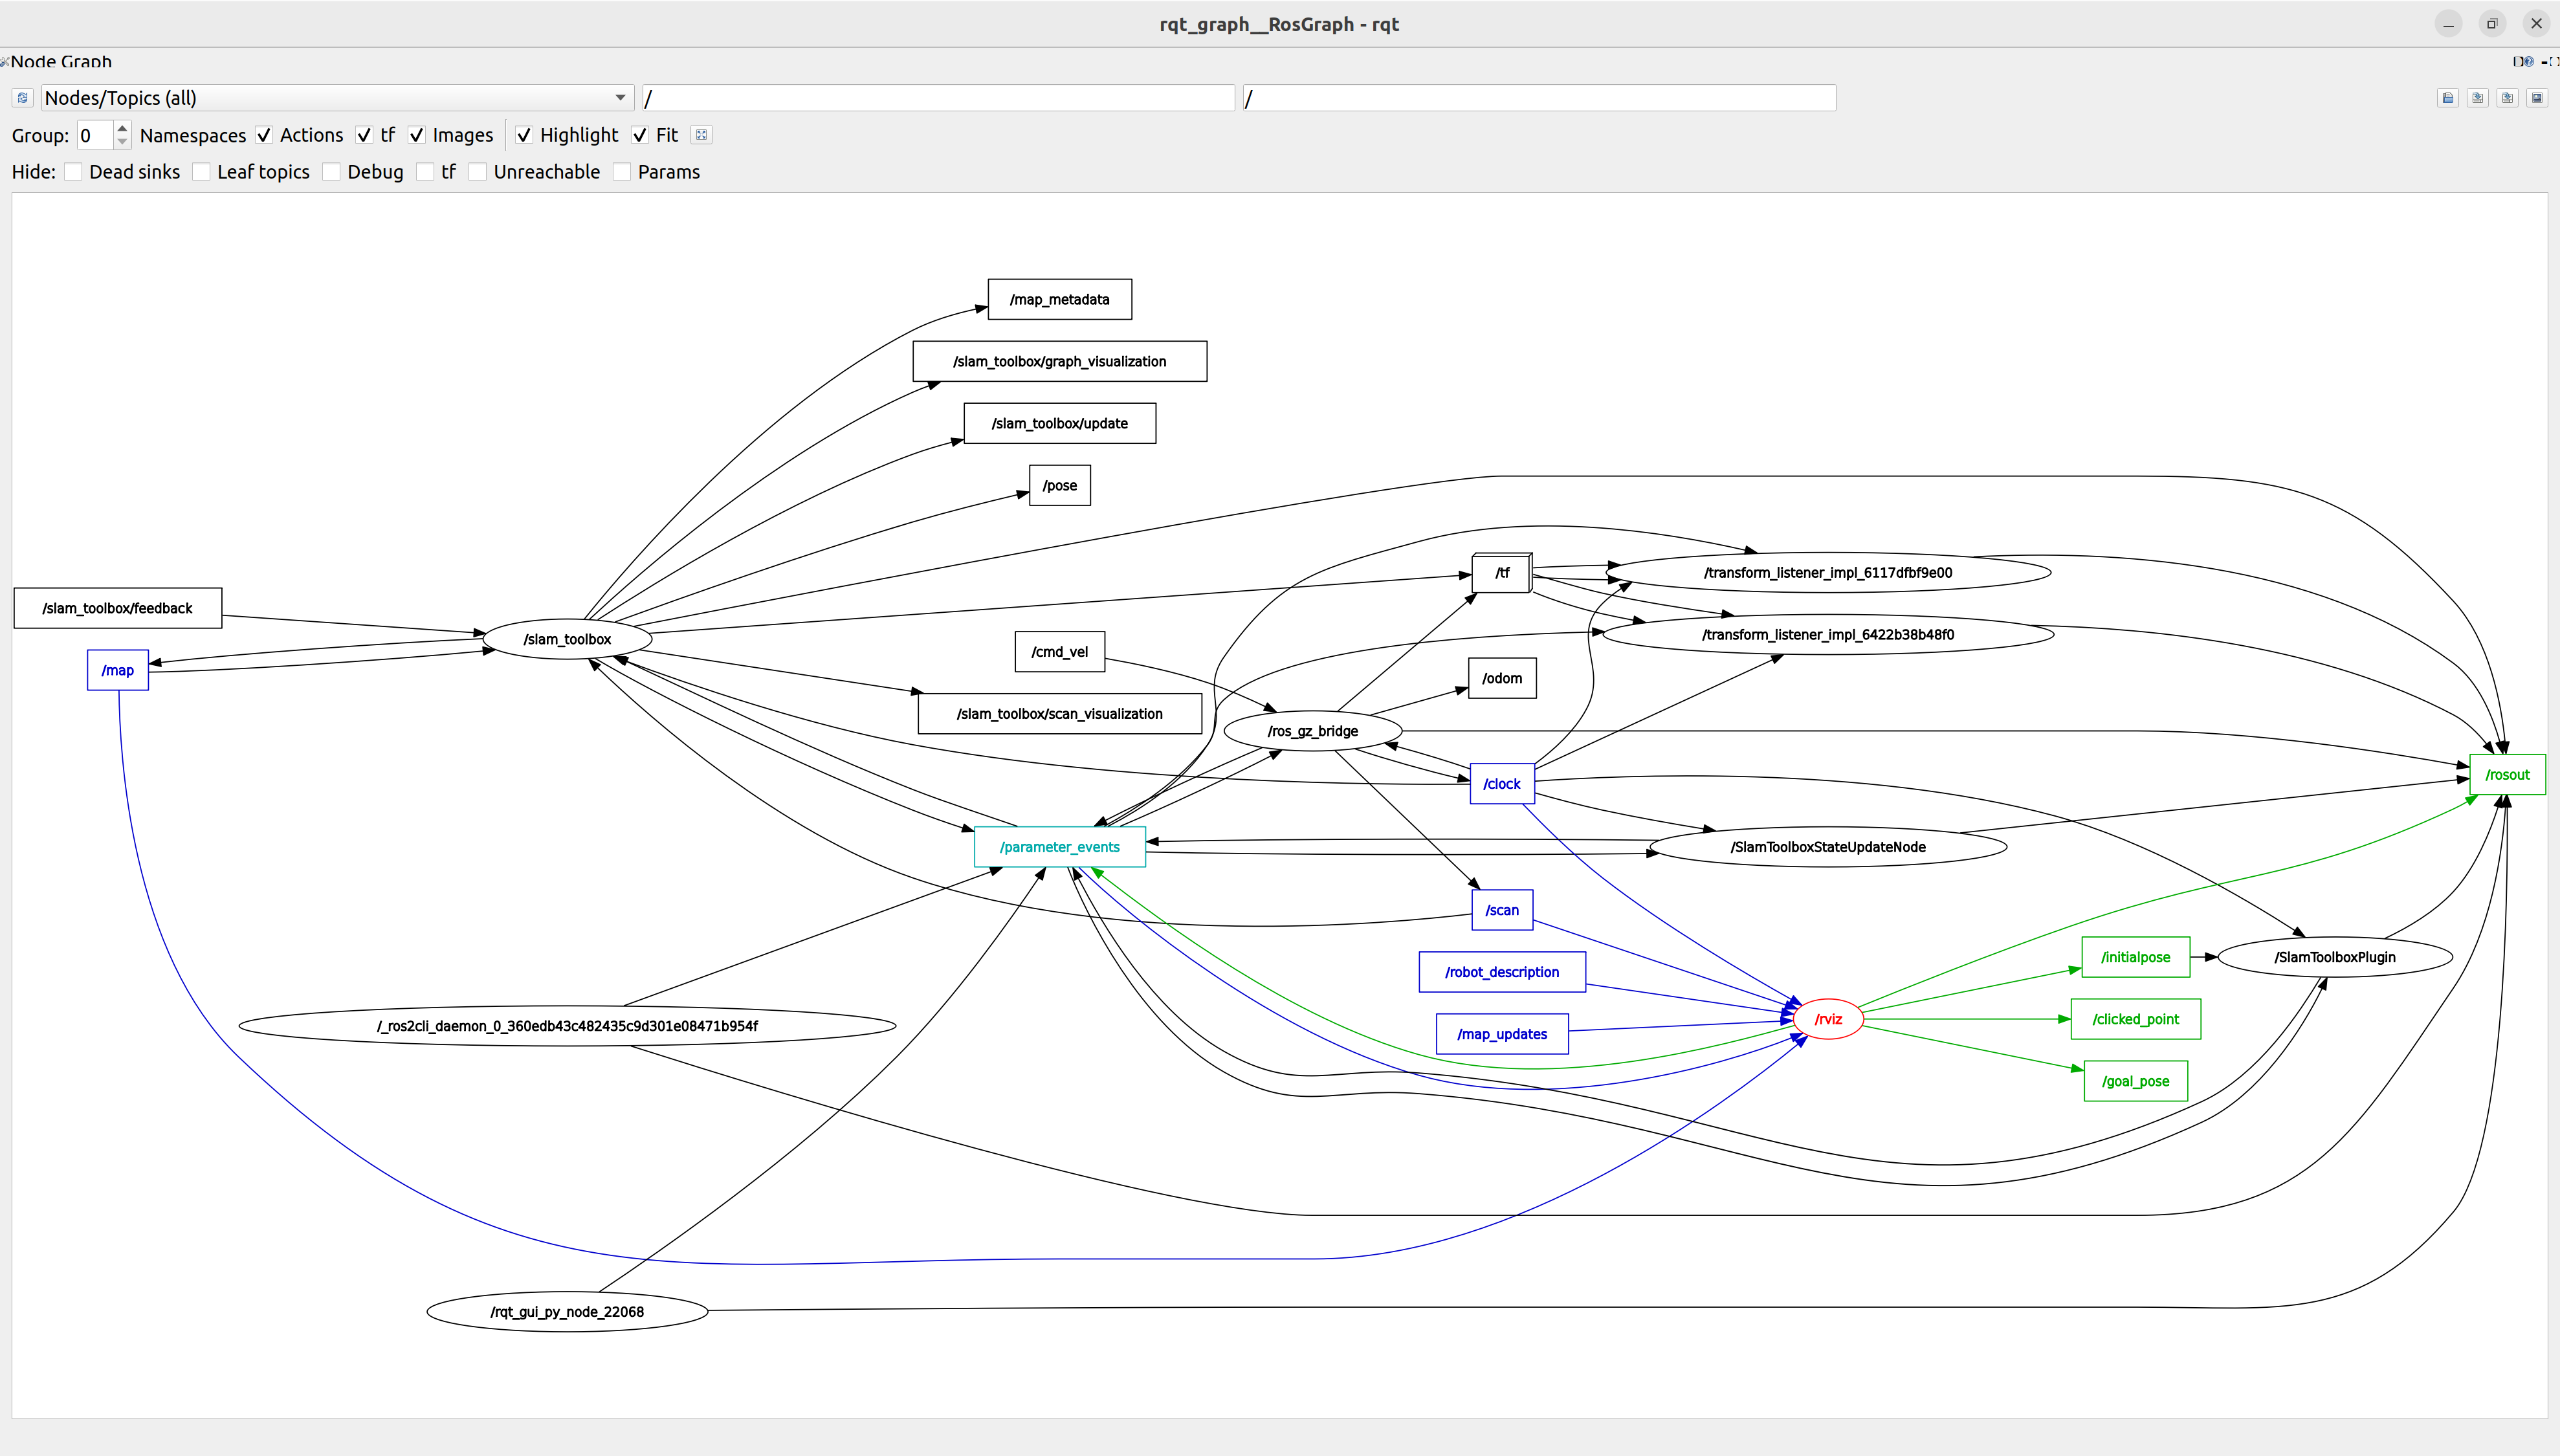2560x1456 pixels.
Task: Enable Hide Dead sinks
Action: pos(73,172)
